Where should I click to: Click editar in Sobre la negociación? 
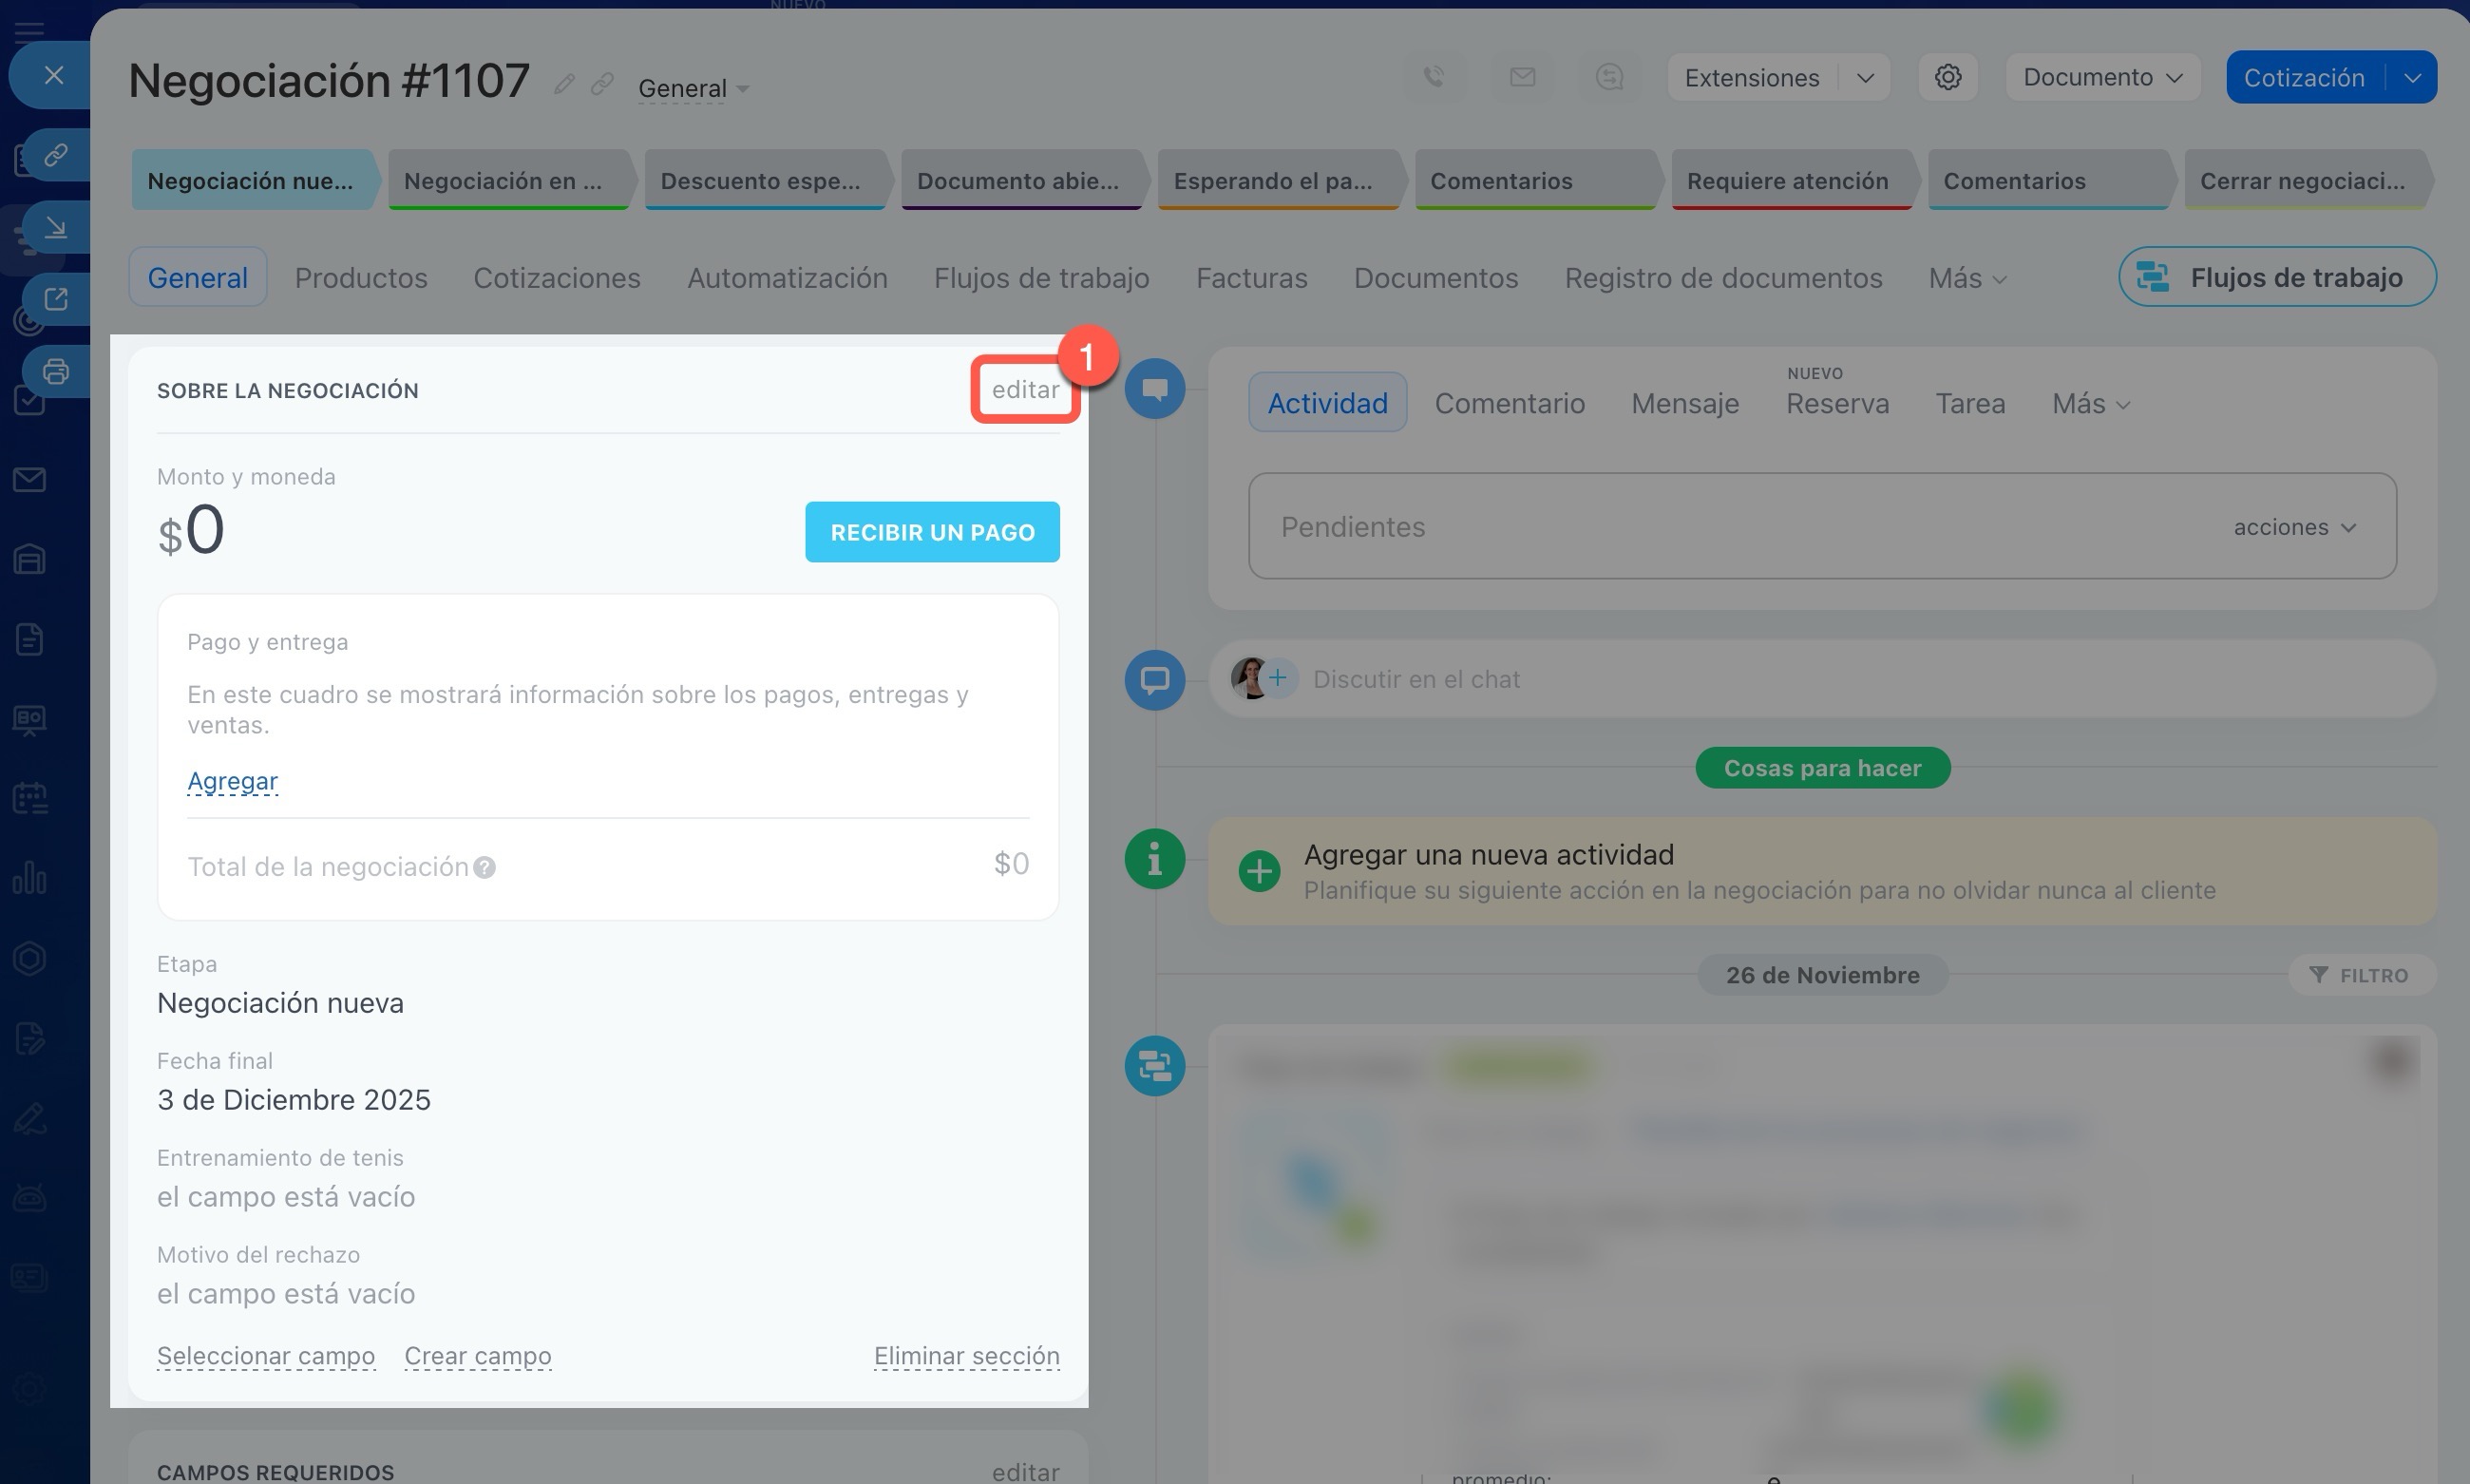[x=1025, y=390]
